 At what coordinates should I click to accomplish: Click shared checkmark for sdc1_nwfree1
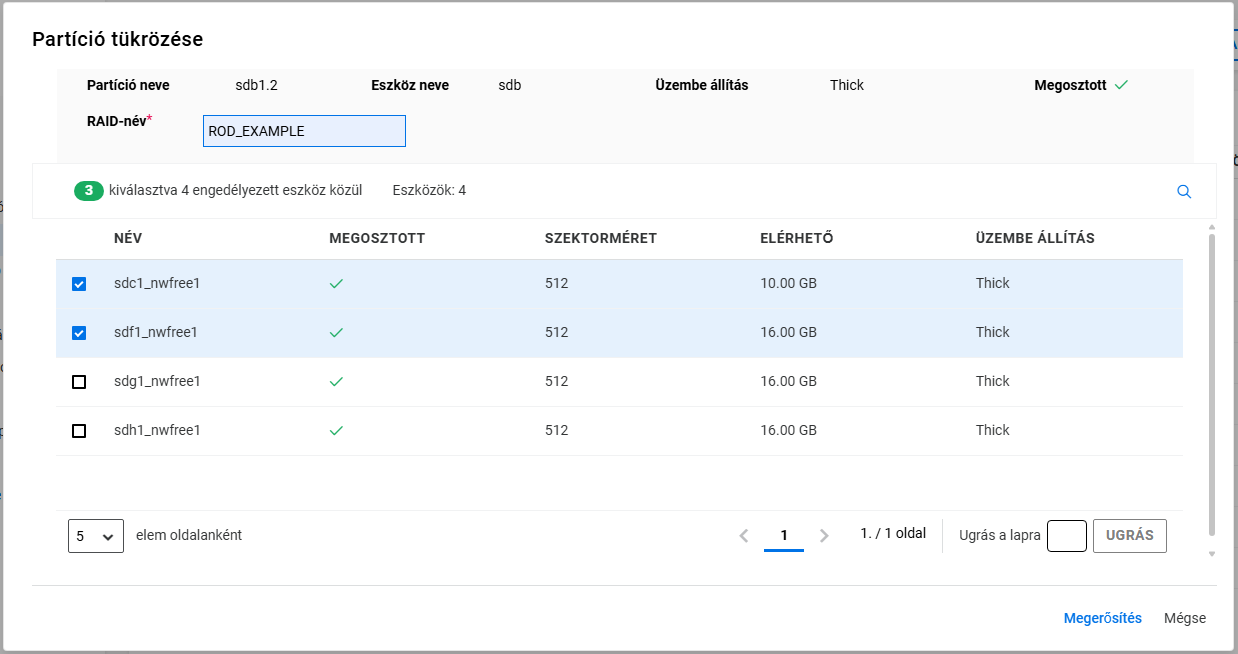(x=336, y=284)
